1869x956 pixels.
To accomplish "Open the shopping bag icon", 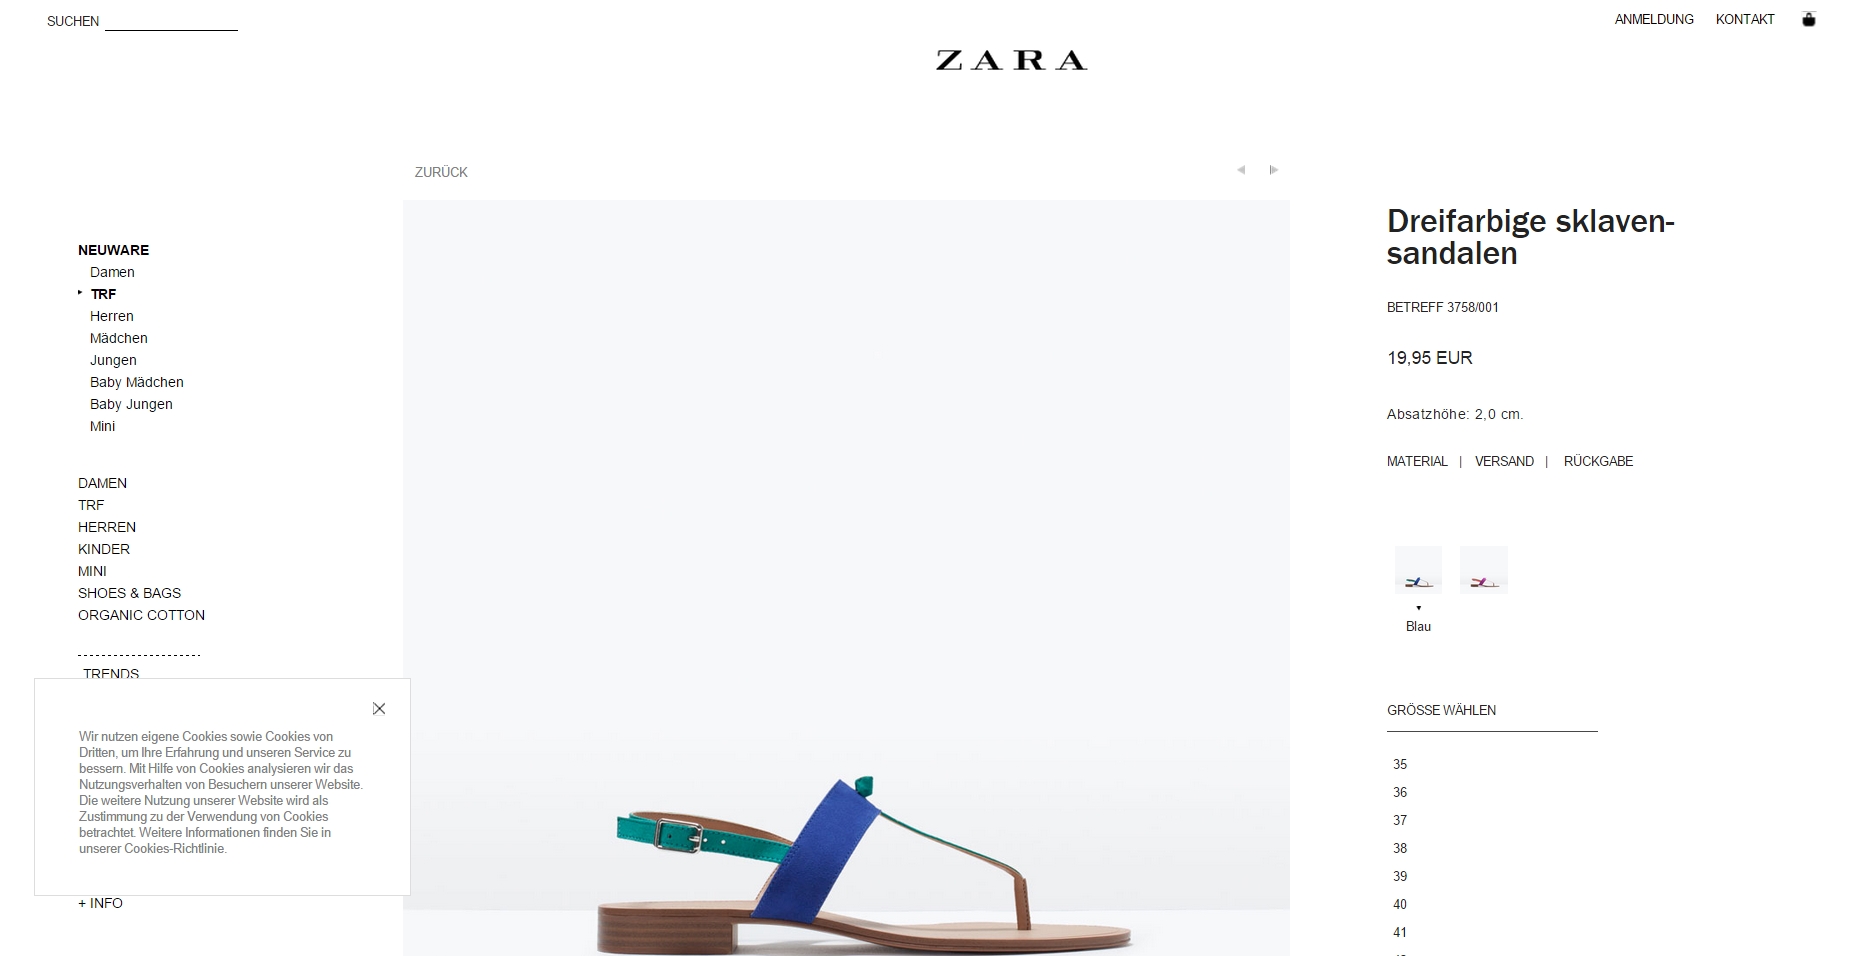I will click(1808, 19).
